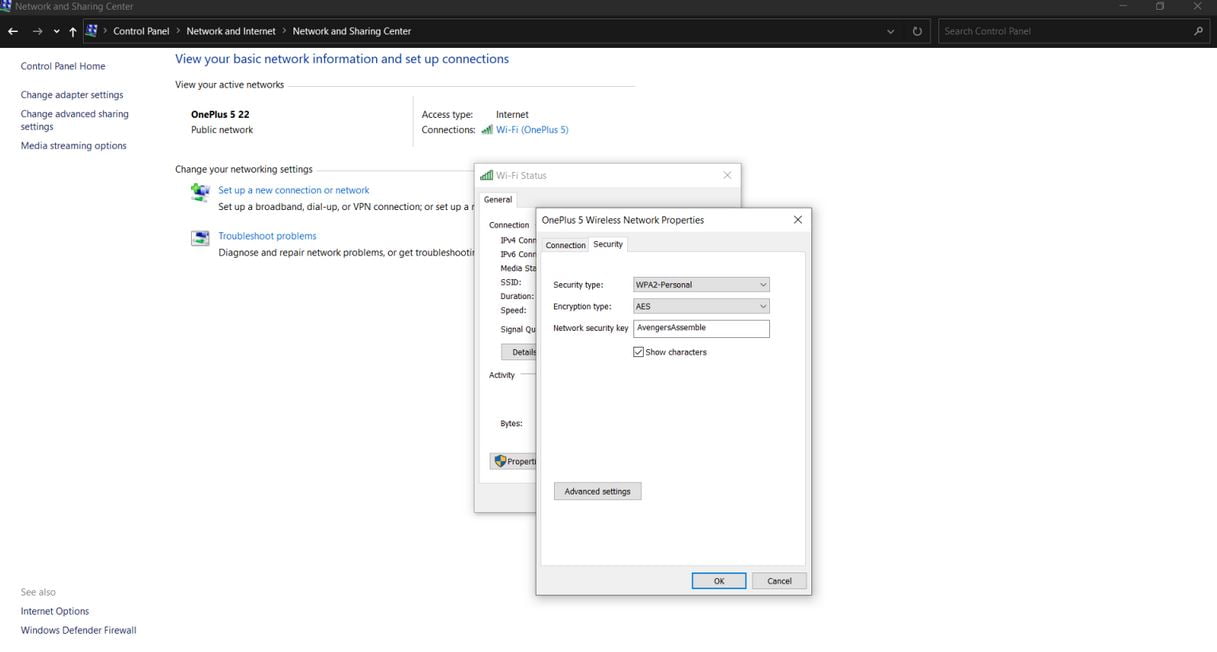The image size is (1217, 652).
Task: Open Wi-Fi (OnePlus 5) connection link
Action: point(532,130)
